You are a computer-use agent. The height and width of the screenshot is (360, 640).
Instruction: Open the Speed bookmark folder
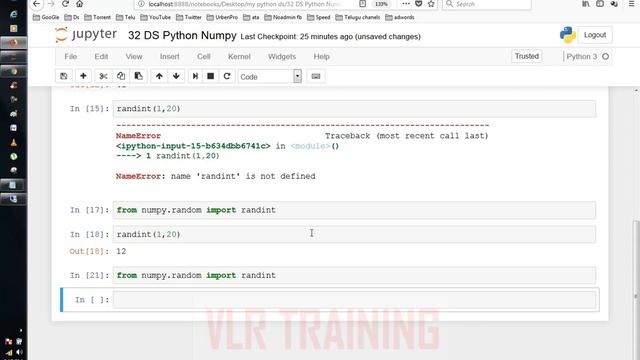(318, 17)
